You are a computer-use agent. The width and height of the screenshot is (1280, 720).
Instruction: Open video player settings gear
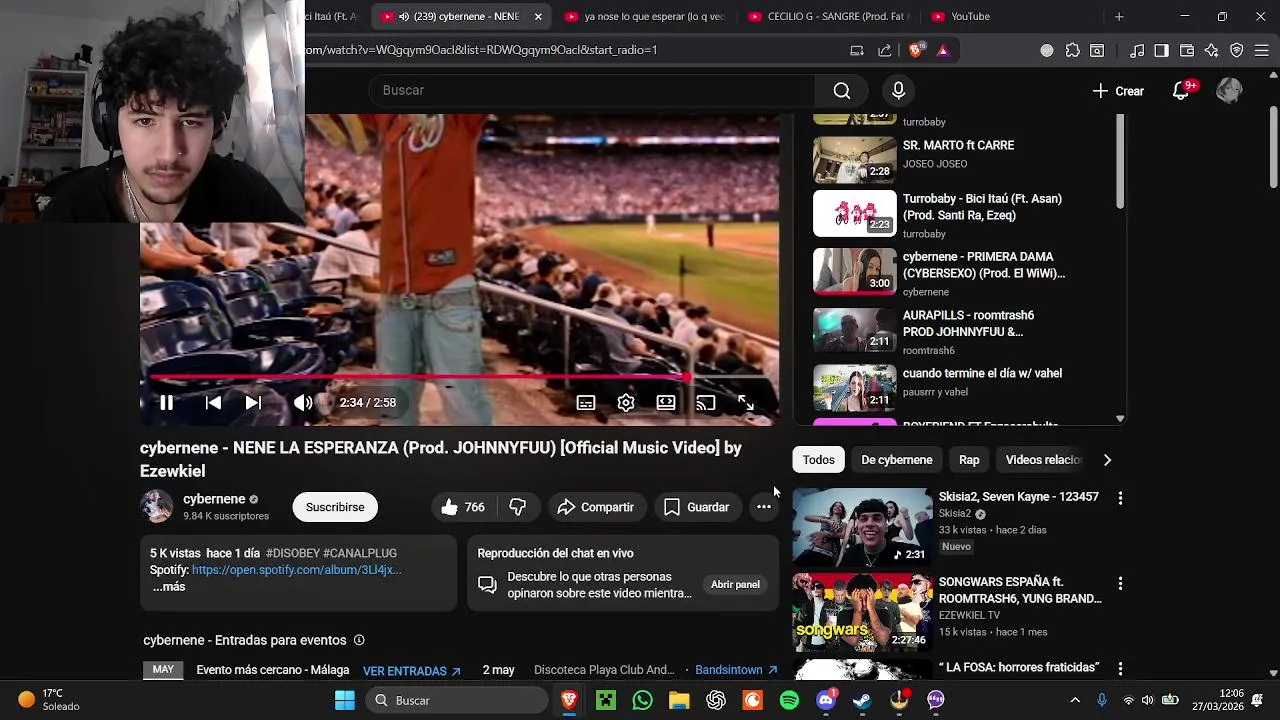[626, 403]
